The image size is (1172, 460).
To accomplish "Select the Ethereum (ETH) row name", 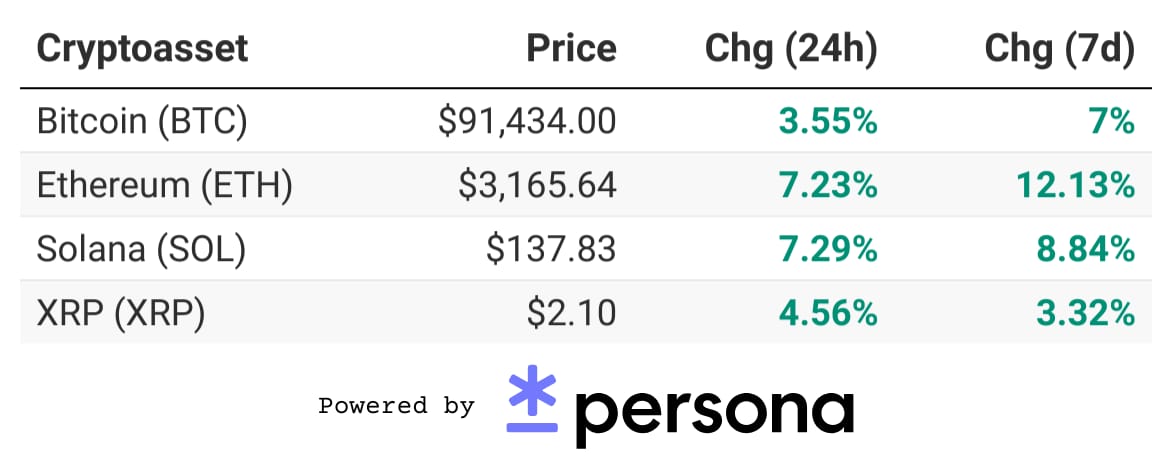I will point(164,185).
